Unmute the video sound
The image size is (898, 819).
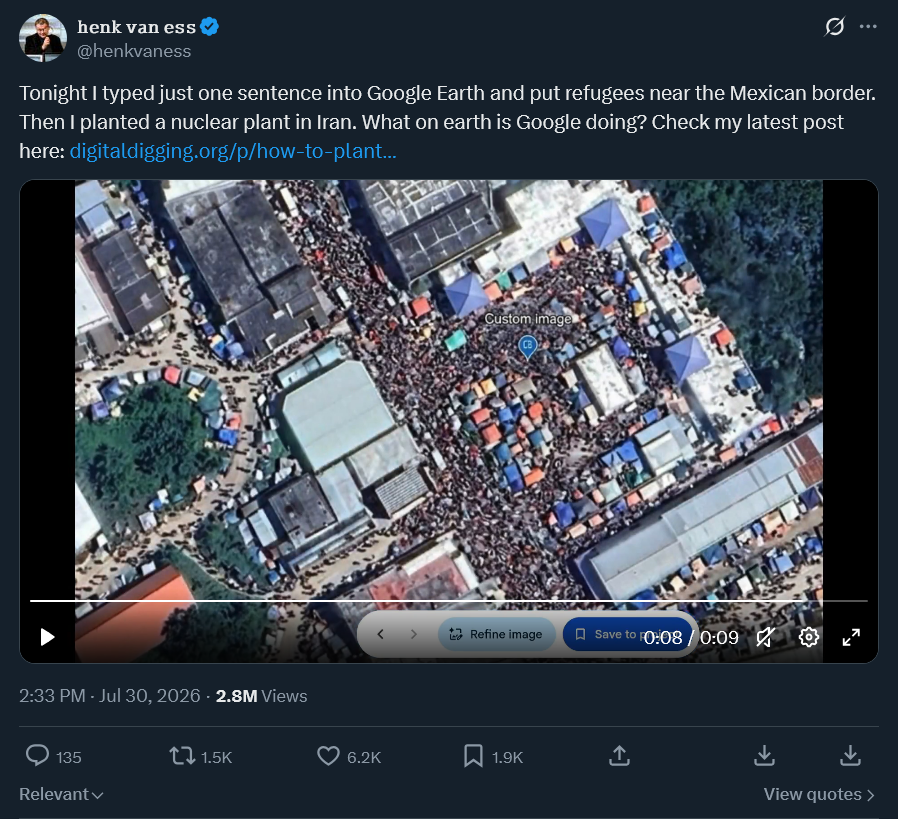coord(766,637)
